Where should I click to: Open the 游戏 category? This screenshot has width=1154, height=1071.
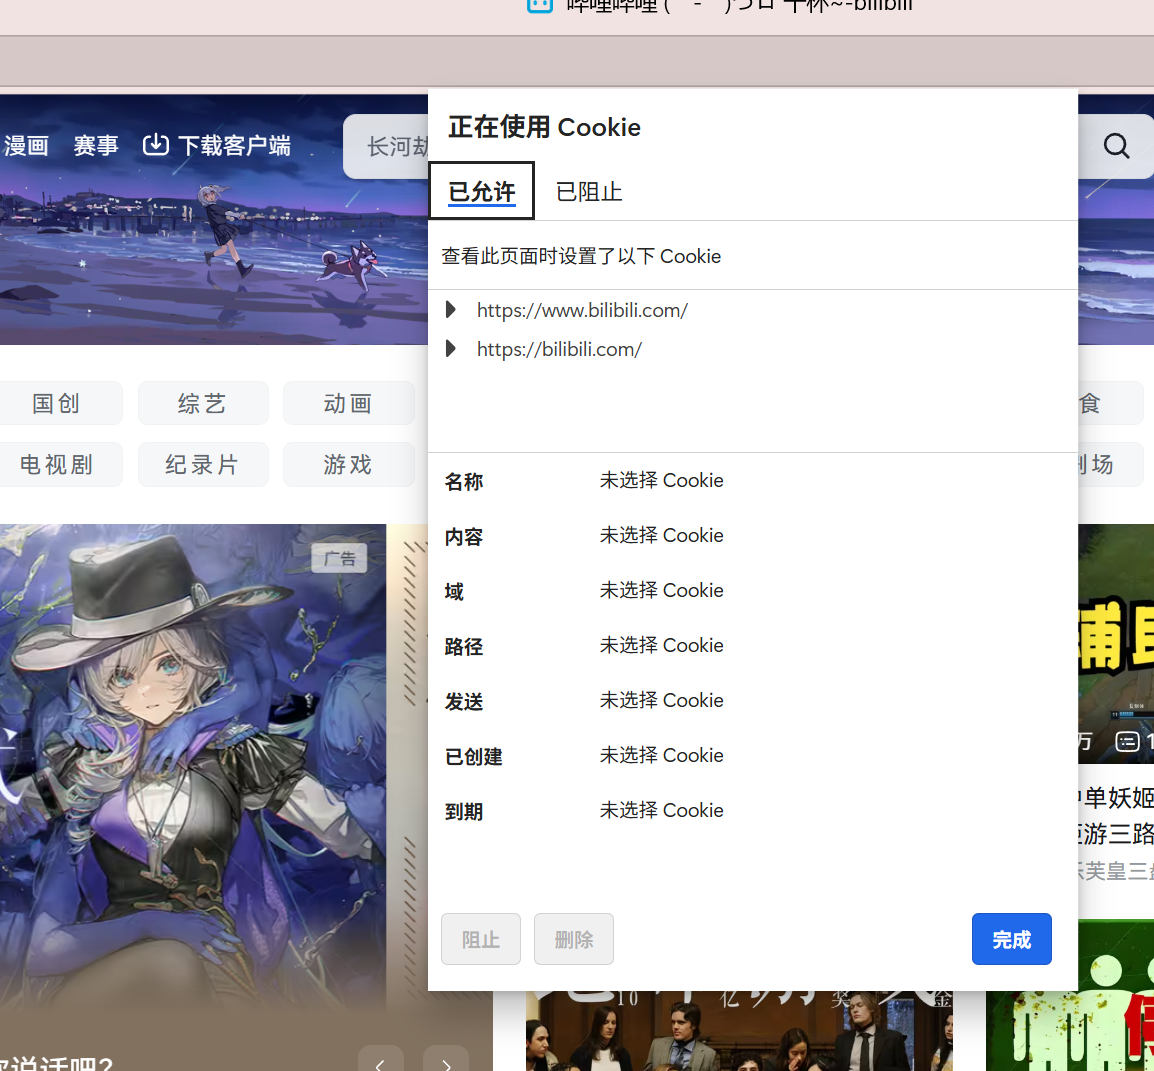pos(348,464)
